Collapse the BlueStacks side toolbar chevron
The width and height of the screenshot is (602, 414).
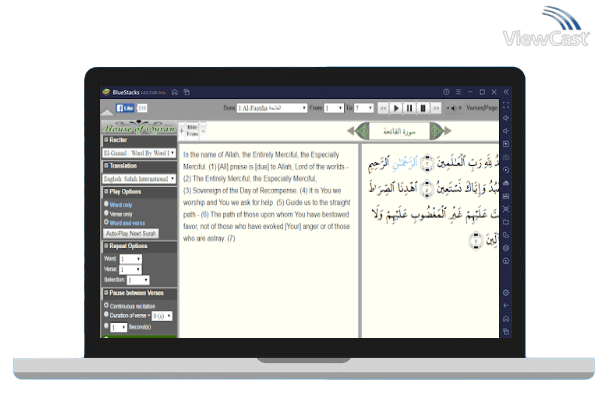coord(506,92)
